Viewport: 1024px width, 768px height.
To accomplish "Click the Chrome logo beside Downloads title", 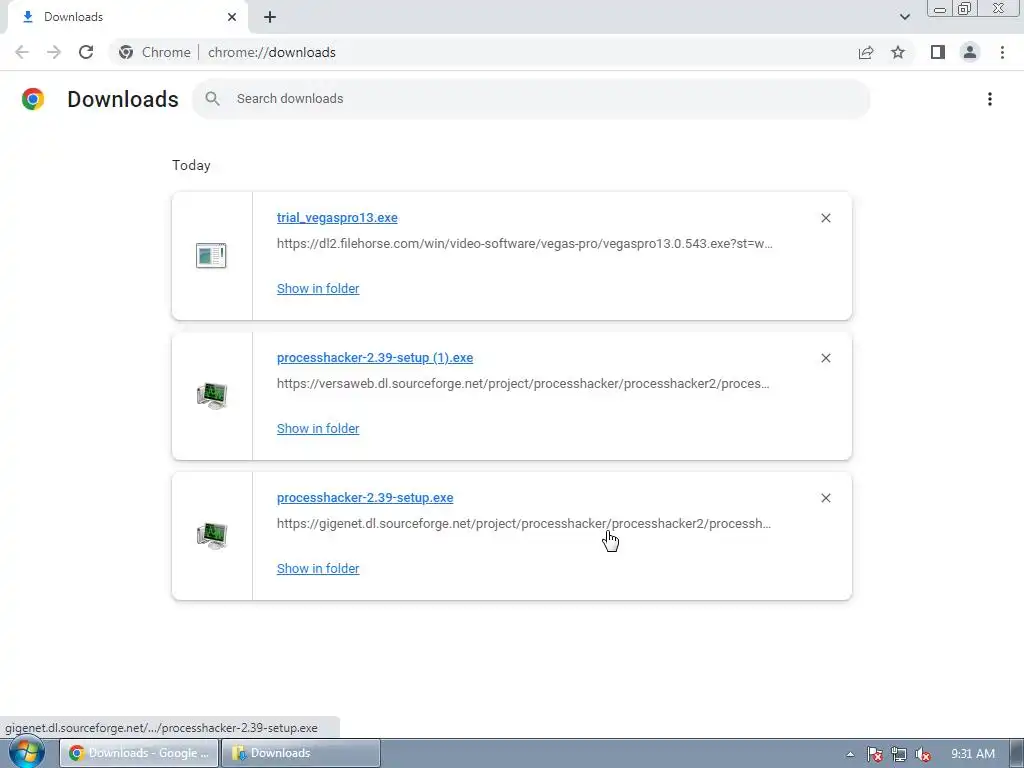I will coord(33,99).
